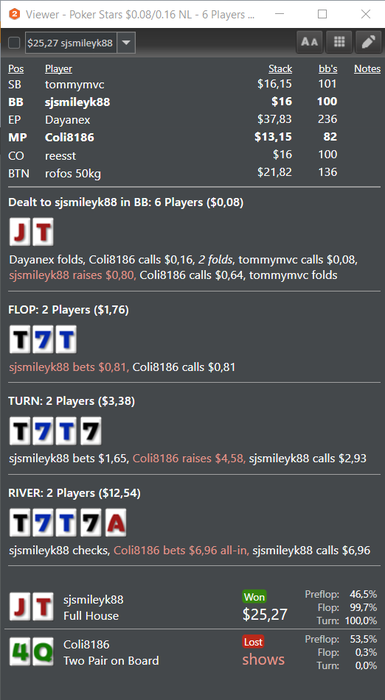
Task: Click the blue 7 flop card
Action: pyautogui.click(x=43, y=339)
